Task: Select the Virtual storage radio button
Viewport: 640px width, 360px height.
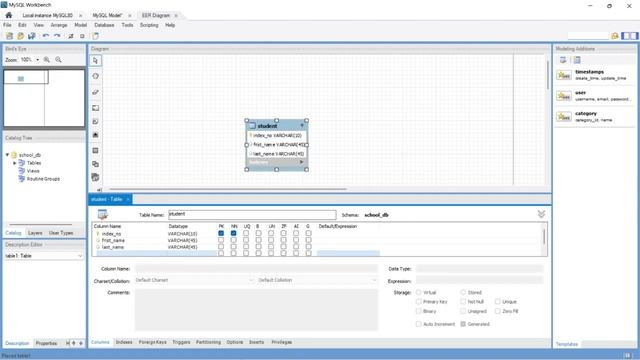Action: click(x=418, y=293)
